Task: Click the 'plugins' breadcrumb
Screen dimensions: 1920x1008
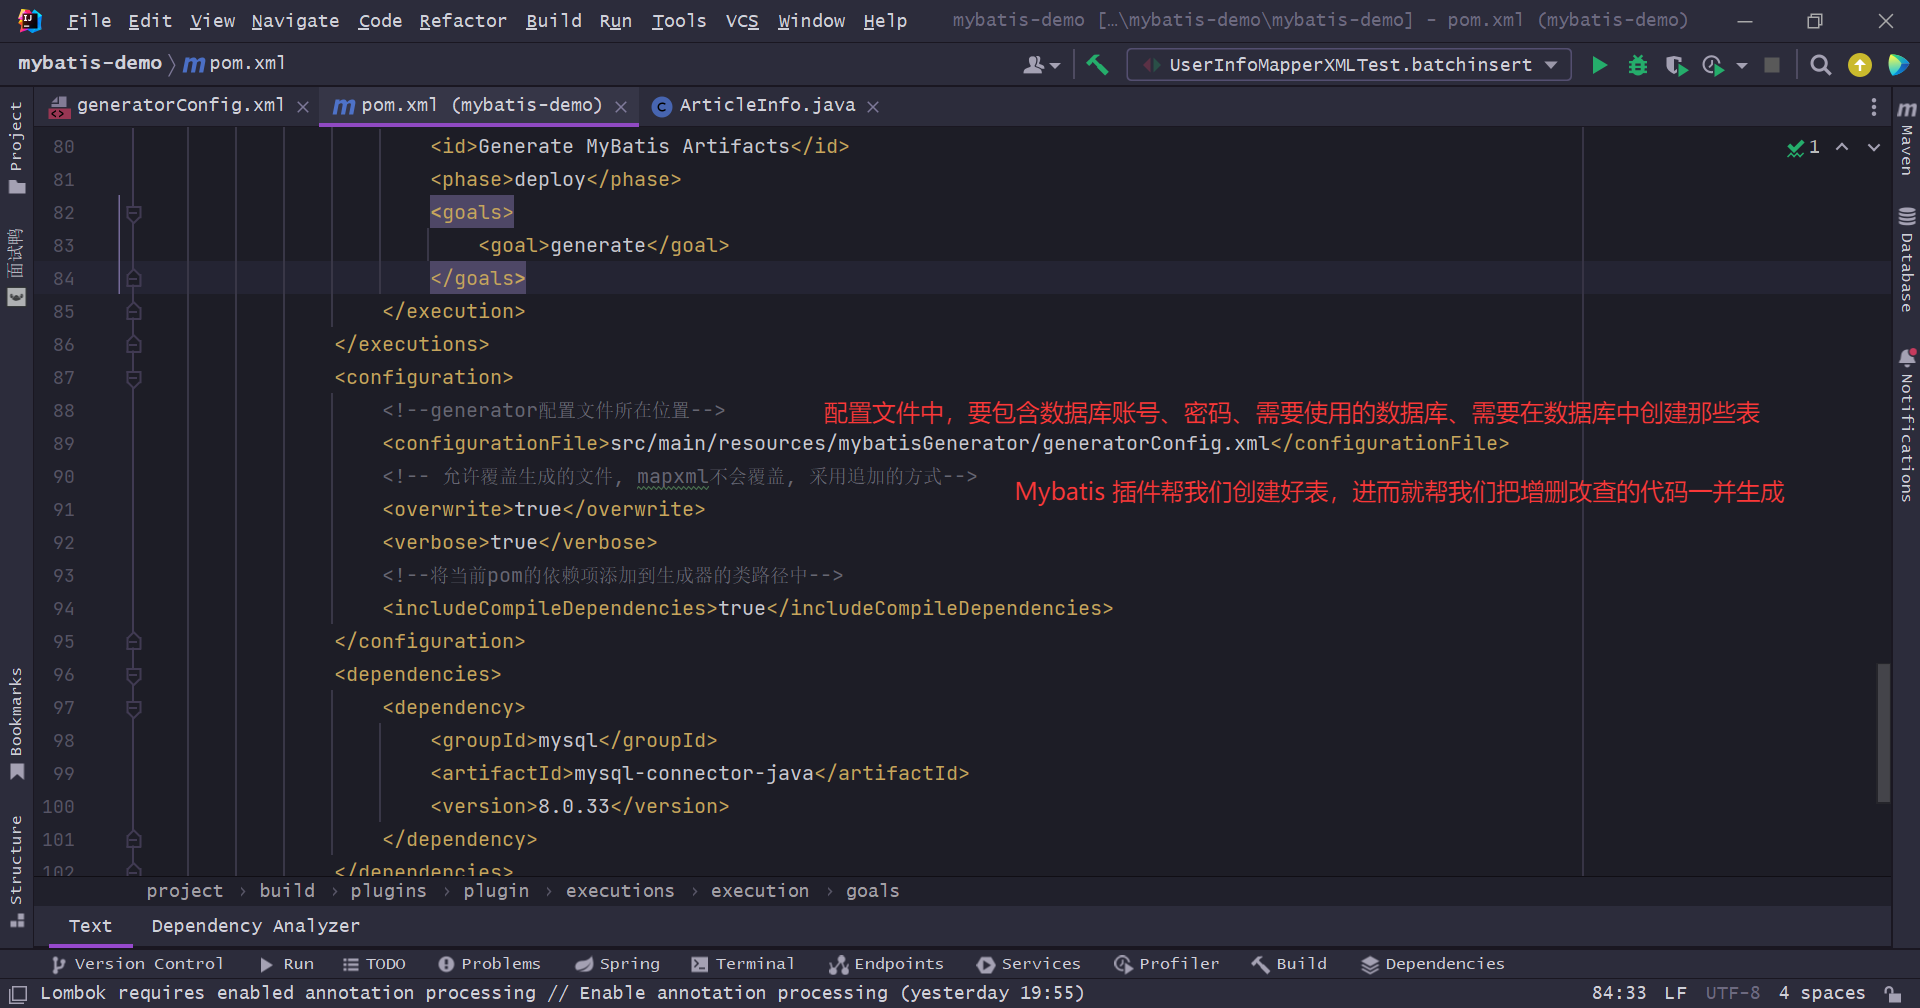Action: click(x=388, y=891)
